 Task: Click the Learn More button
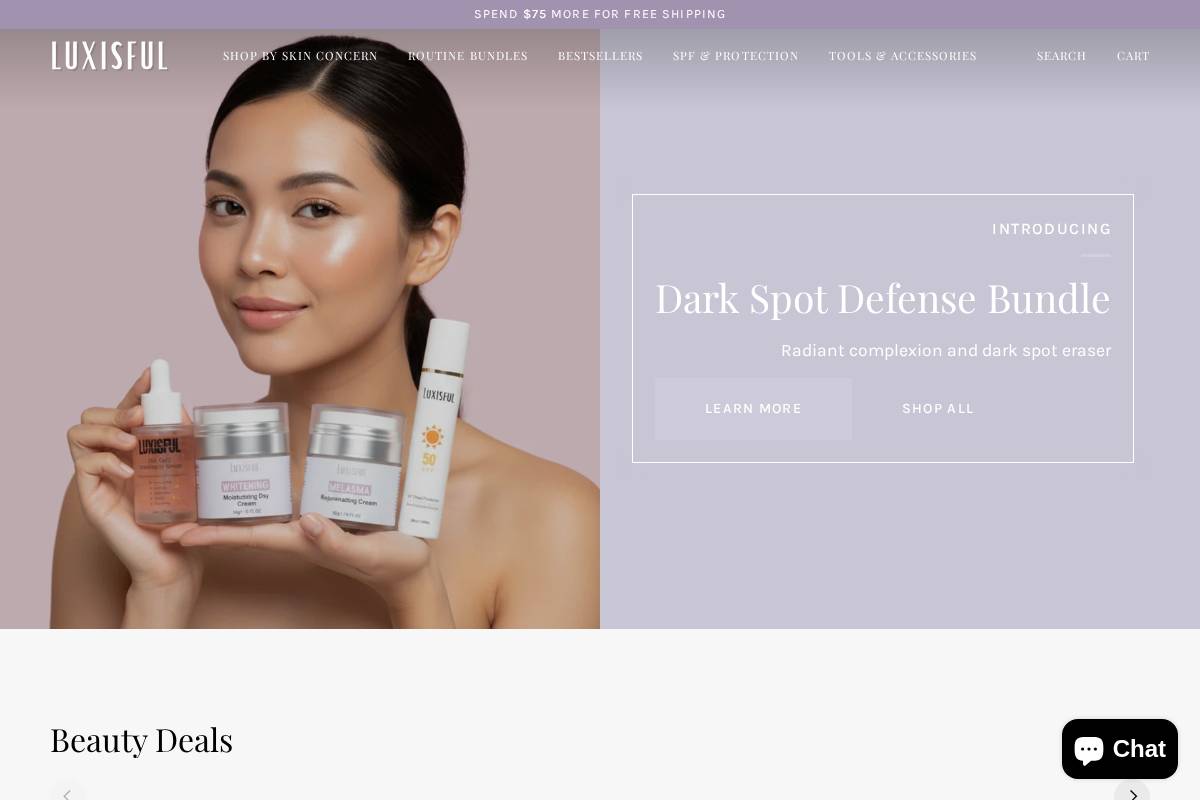click(753, 408)
